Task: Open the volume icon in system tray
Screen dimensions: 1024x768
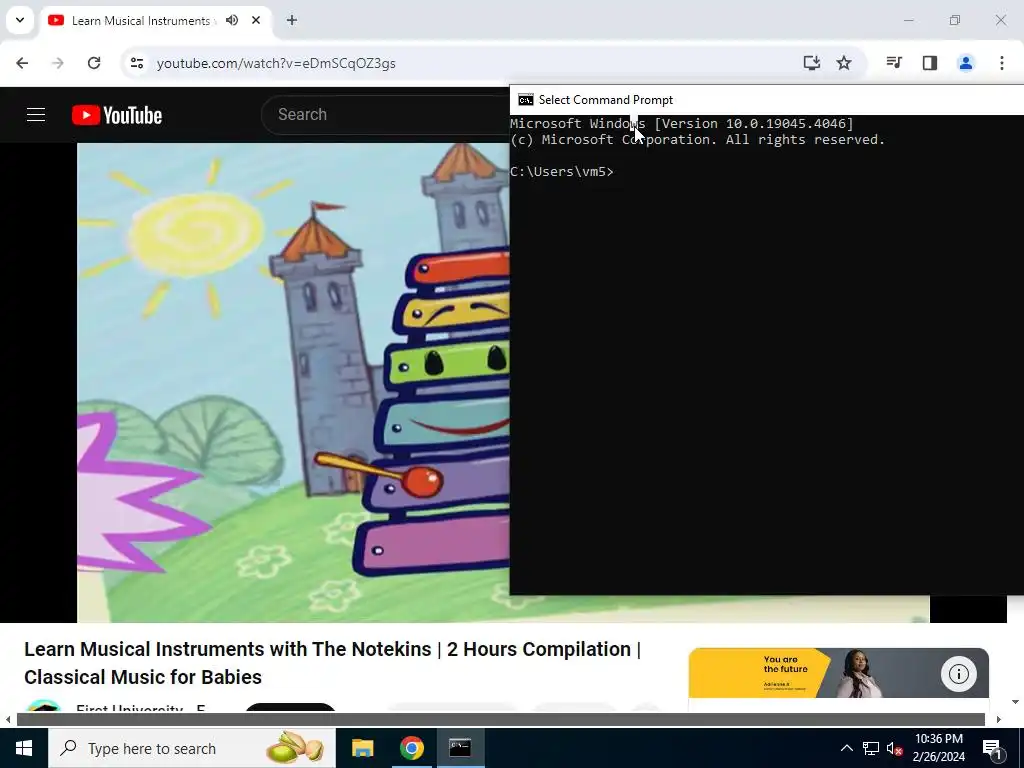Action: 894,749
